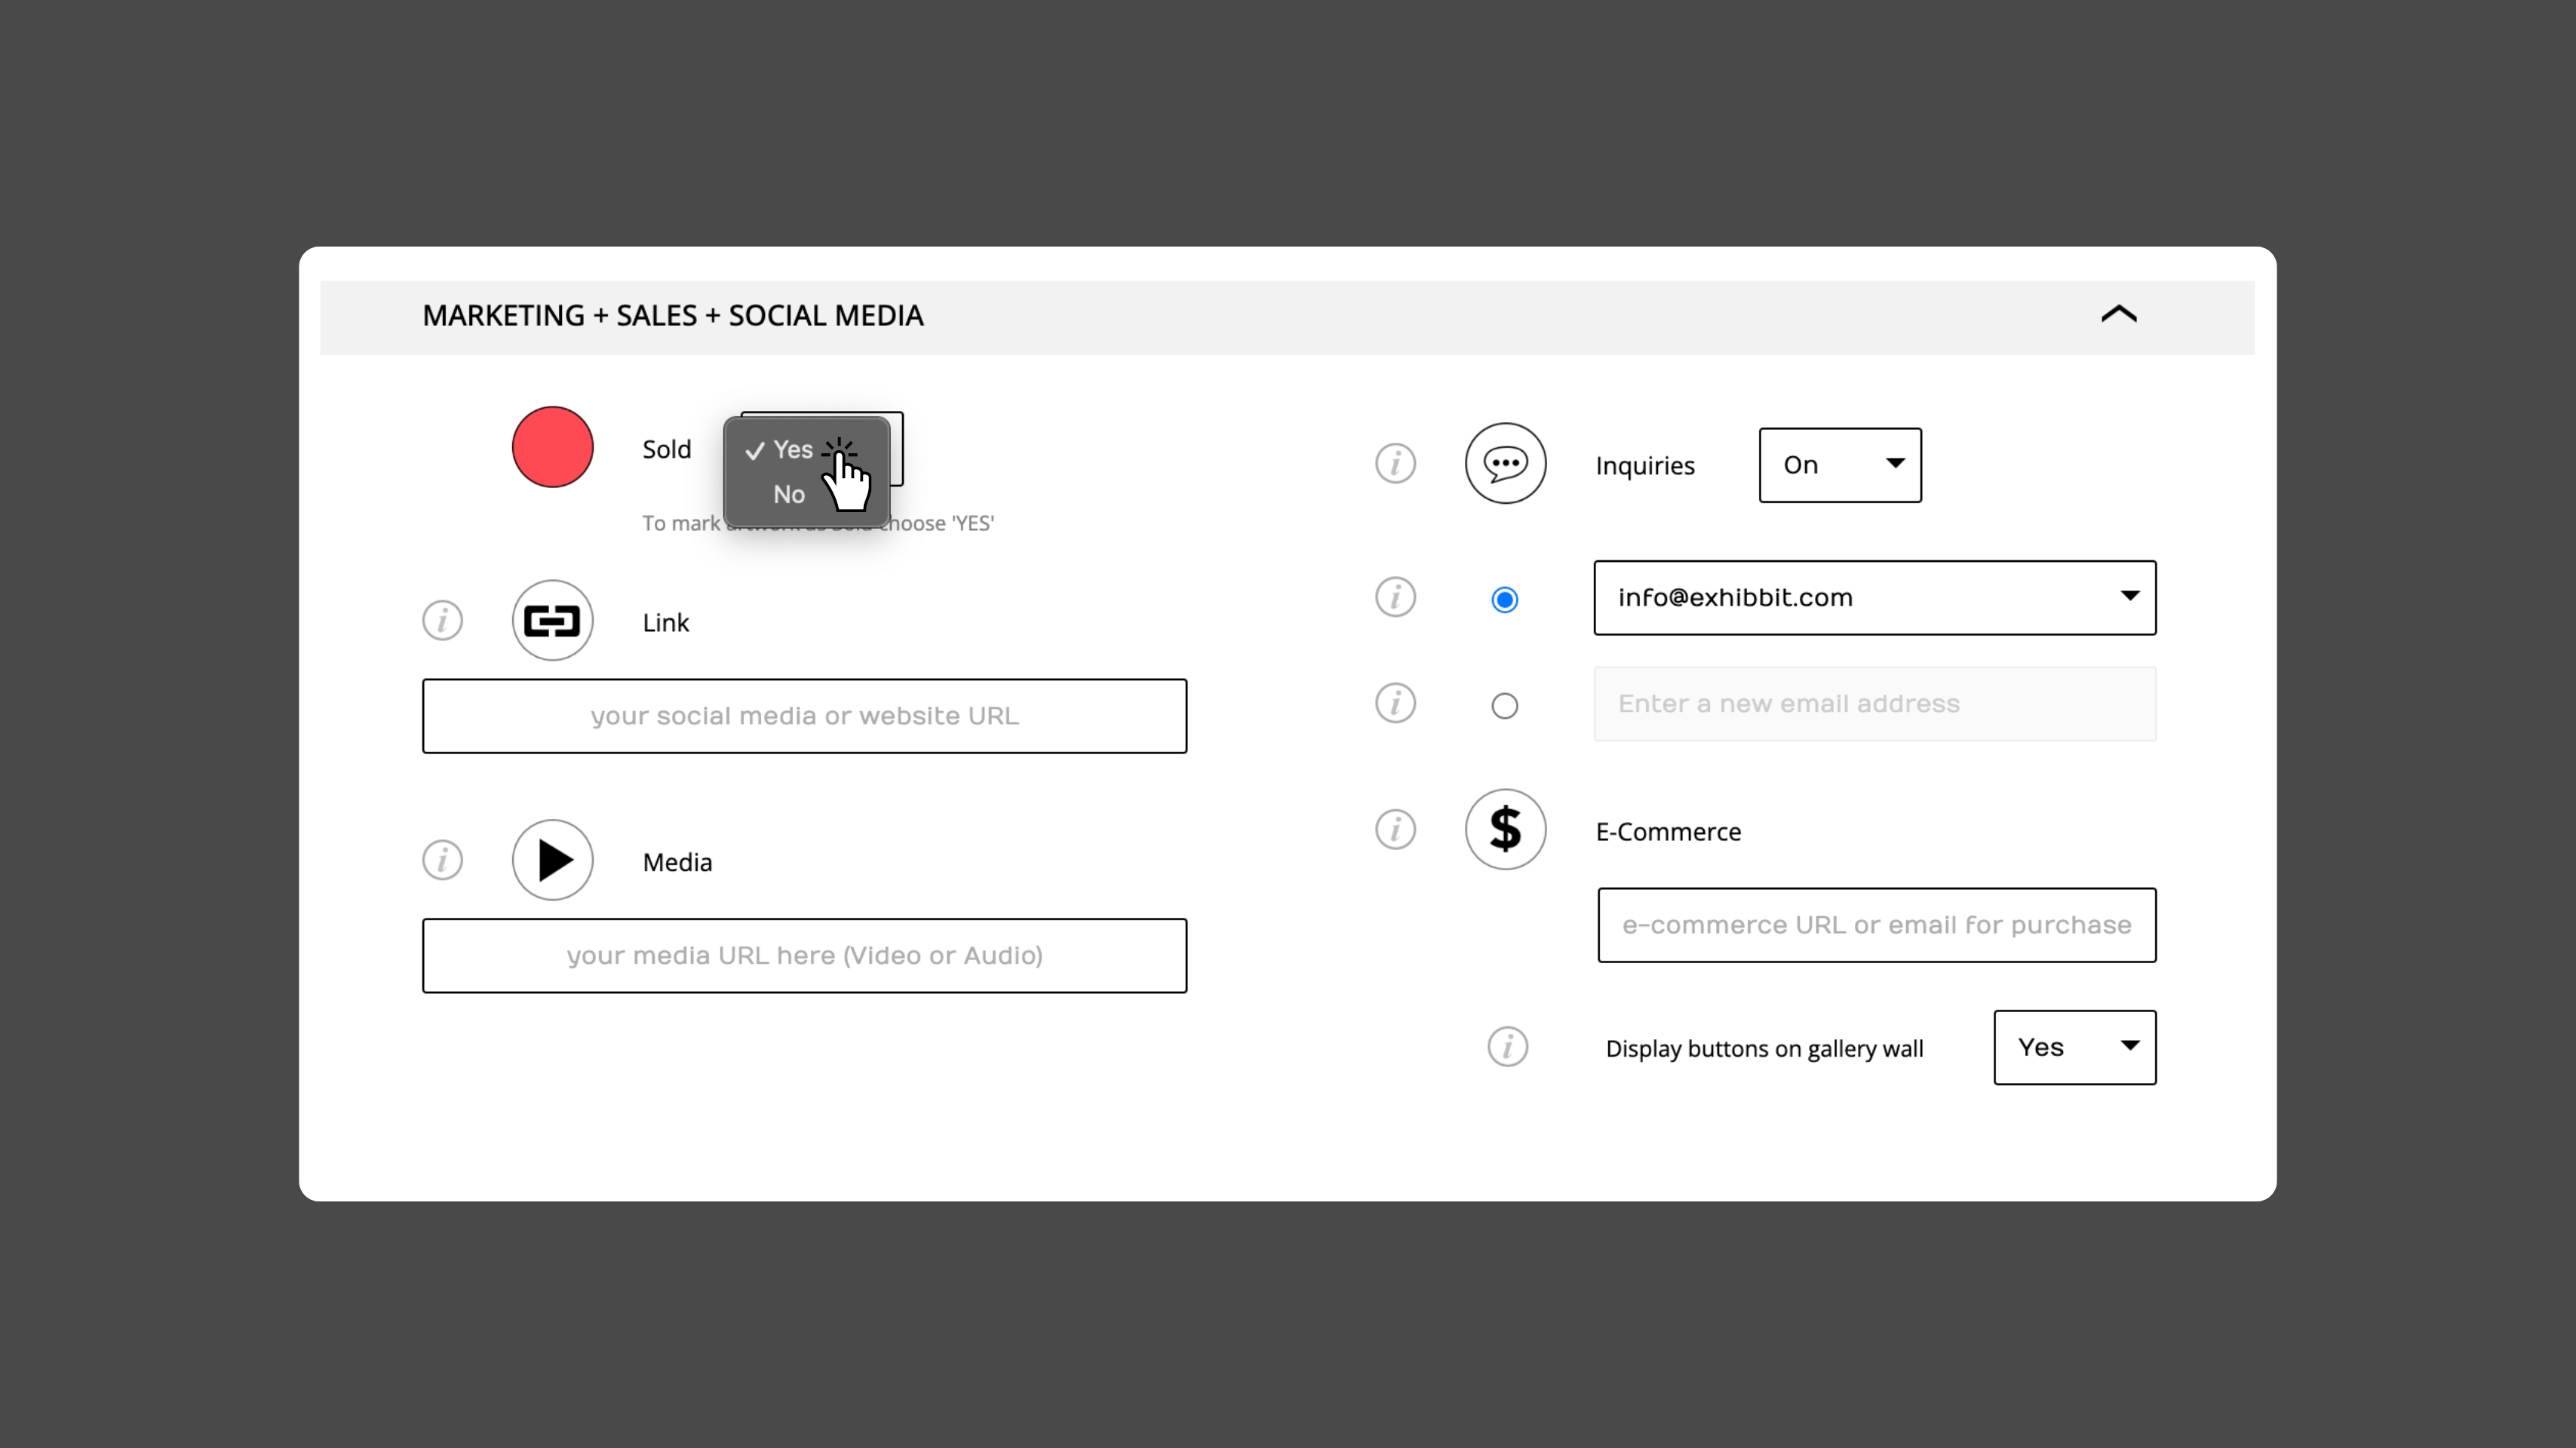Open info tooltip beside E-Commerce
This screenshot has width=2576, height=1448.
tap(1395, 829)
